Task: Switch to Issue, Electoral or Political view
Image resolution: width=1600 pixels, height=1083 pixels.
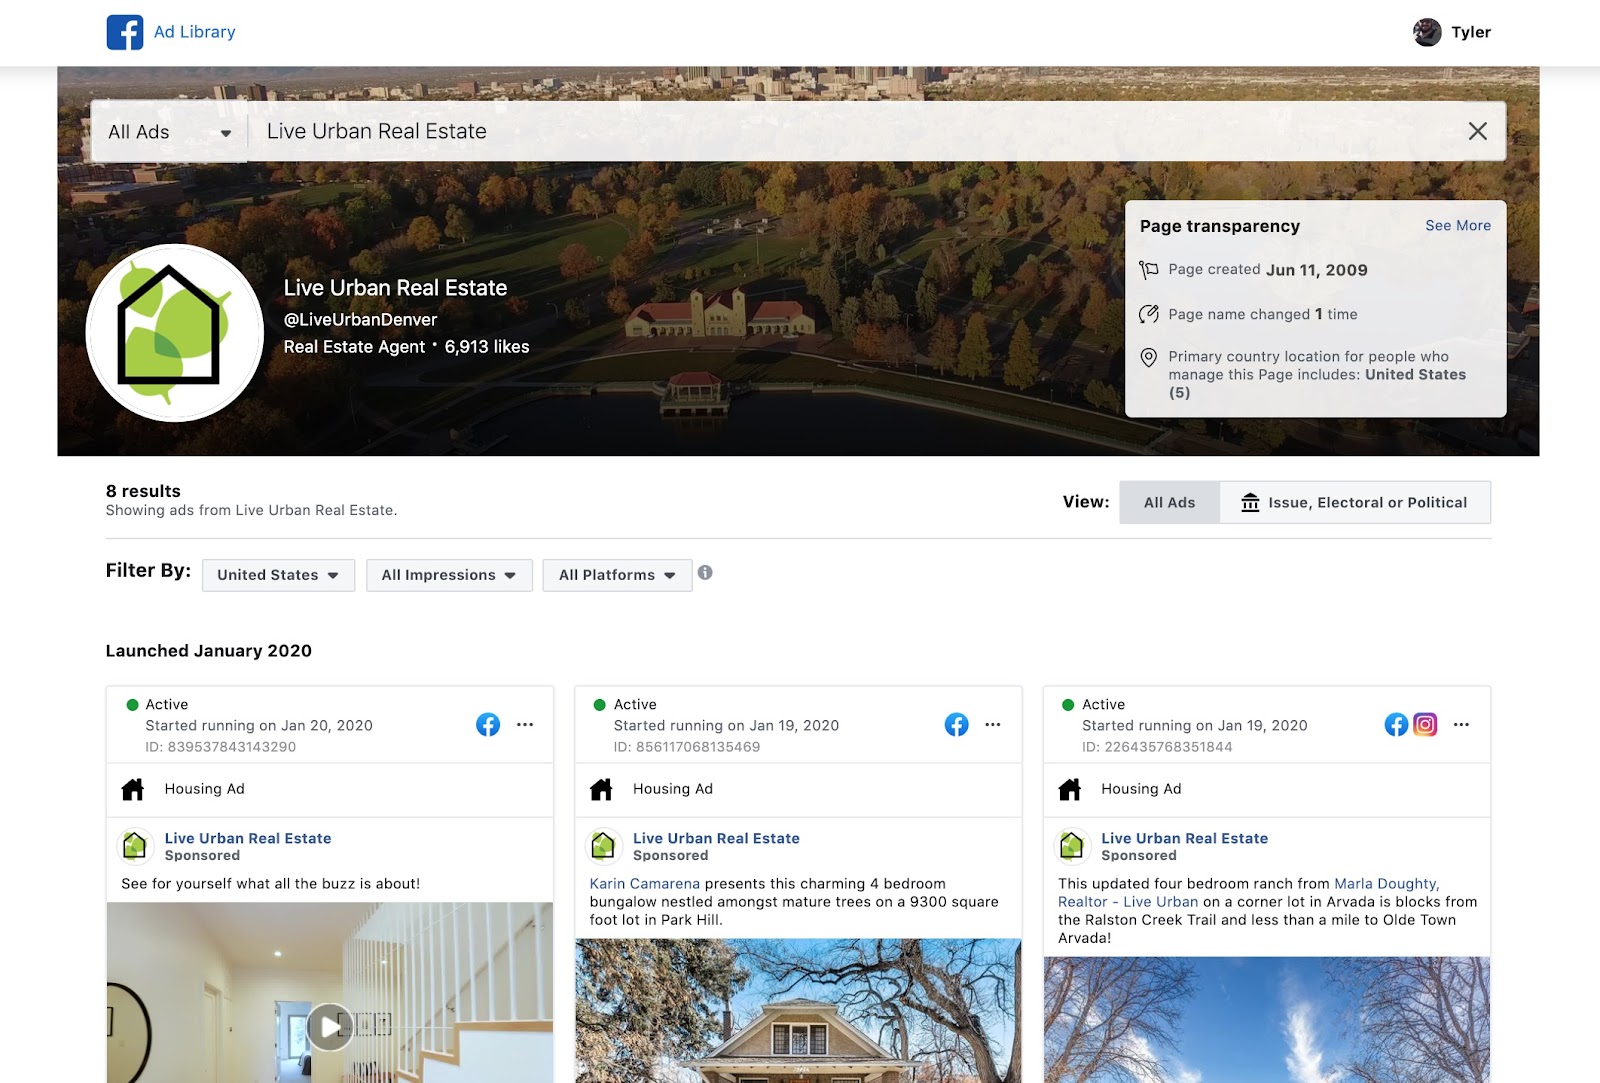Action: point(1355,502)
